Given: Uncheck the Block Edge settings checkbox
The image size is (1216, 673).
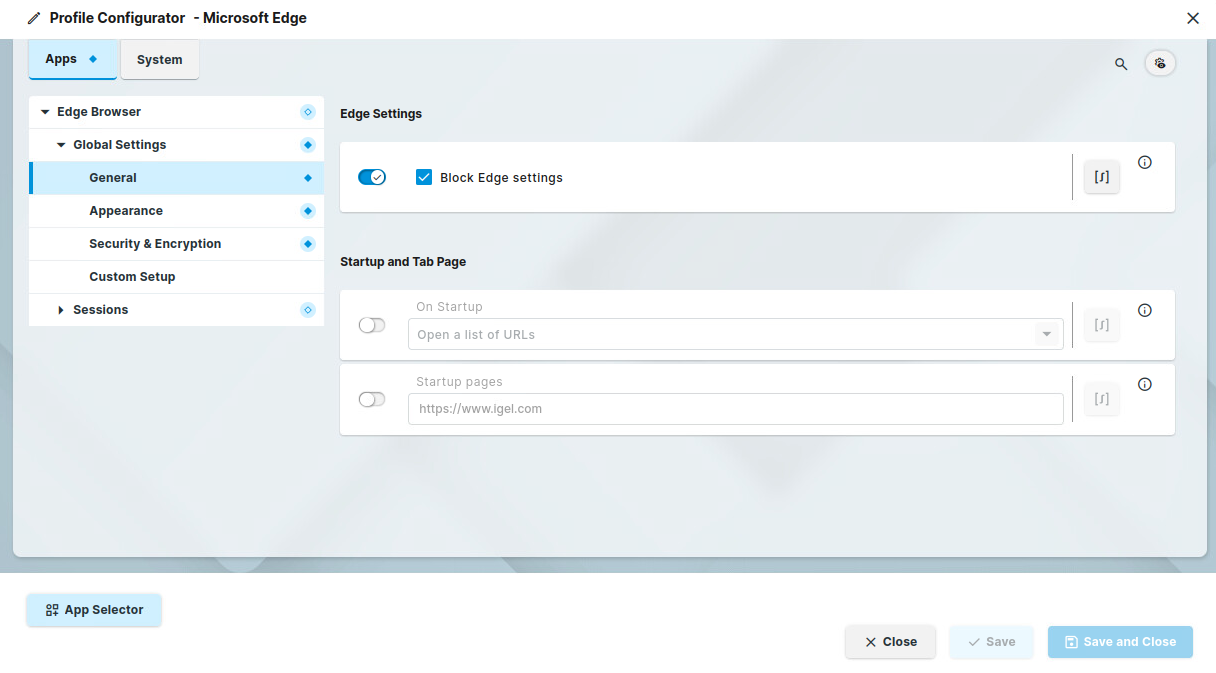Looking at the screenshot, I should [x=424, y=177].
